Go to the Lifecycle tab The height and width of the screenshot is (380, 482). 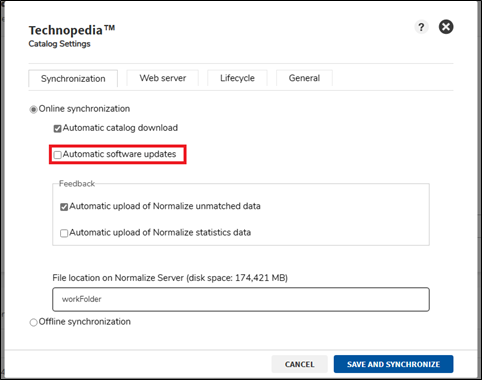point(237,78)
